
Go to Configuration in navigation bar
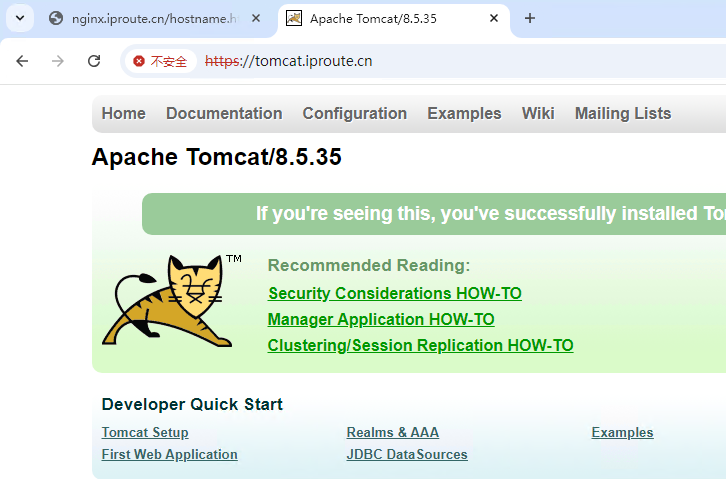click(354, 113)
